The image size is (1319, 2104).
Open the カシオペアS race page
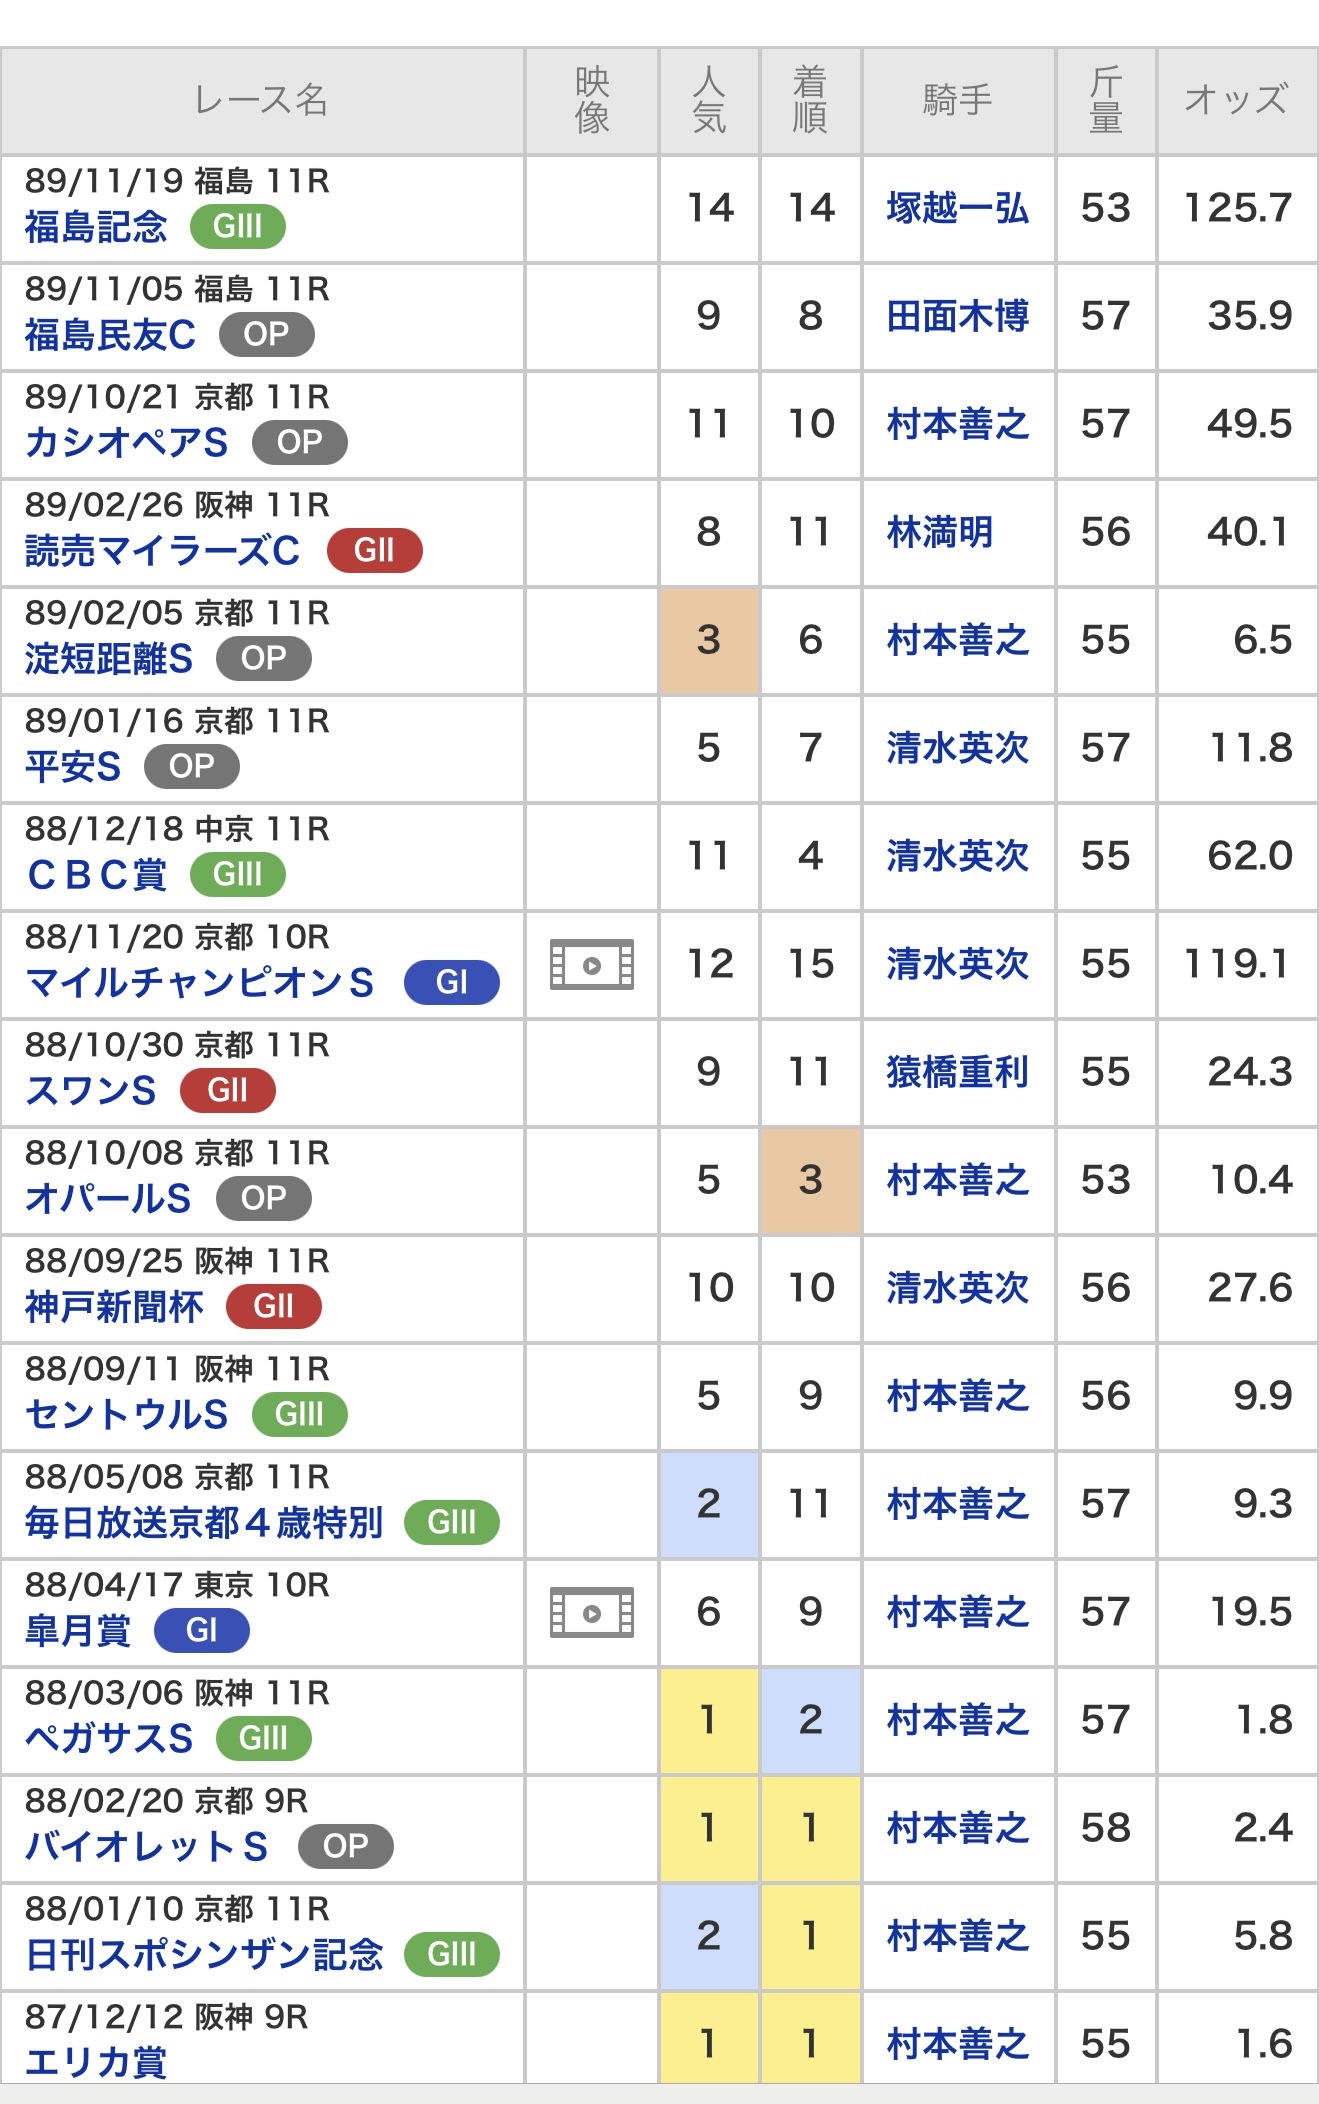[x=127, y=443]
